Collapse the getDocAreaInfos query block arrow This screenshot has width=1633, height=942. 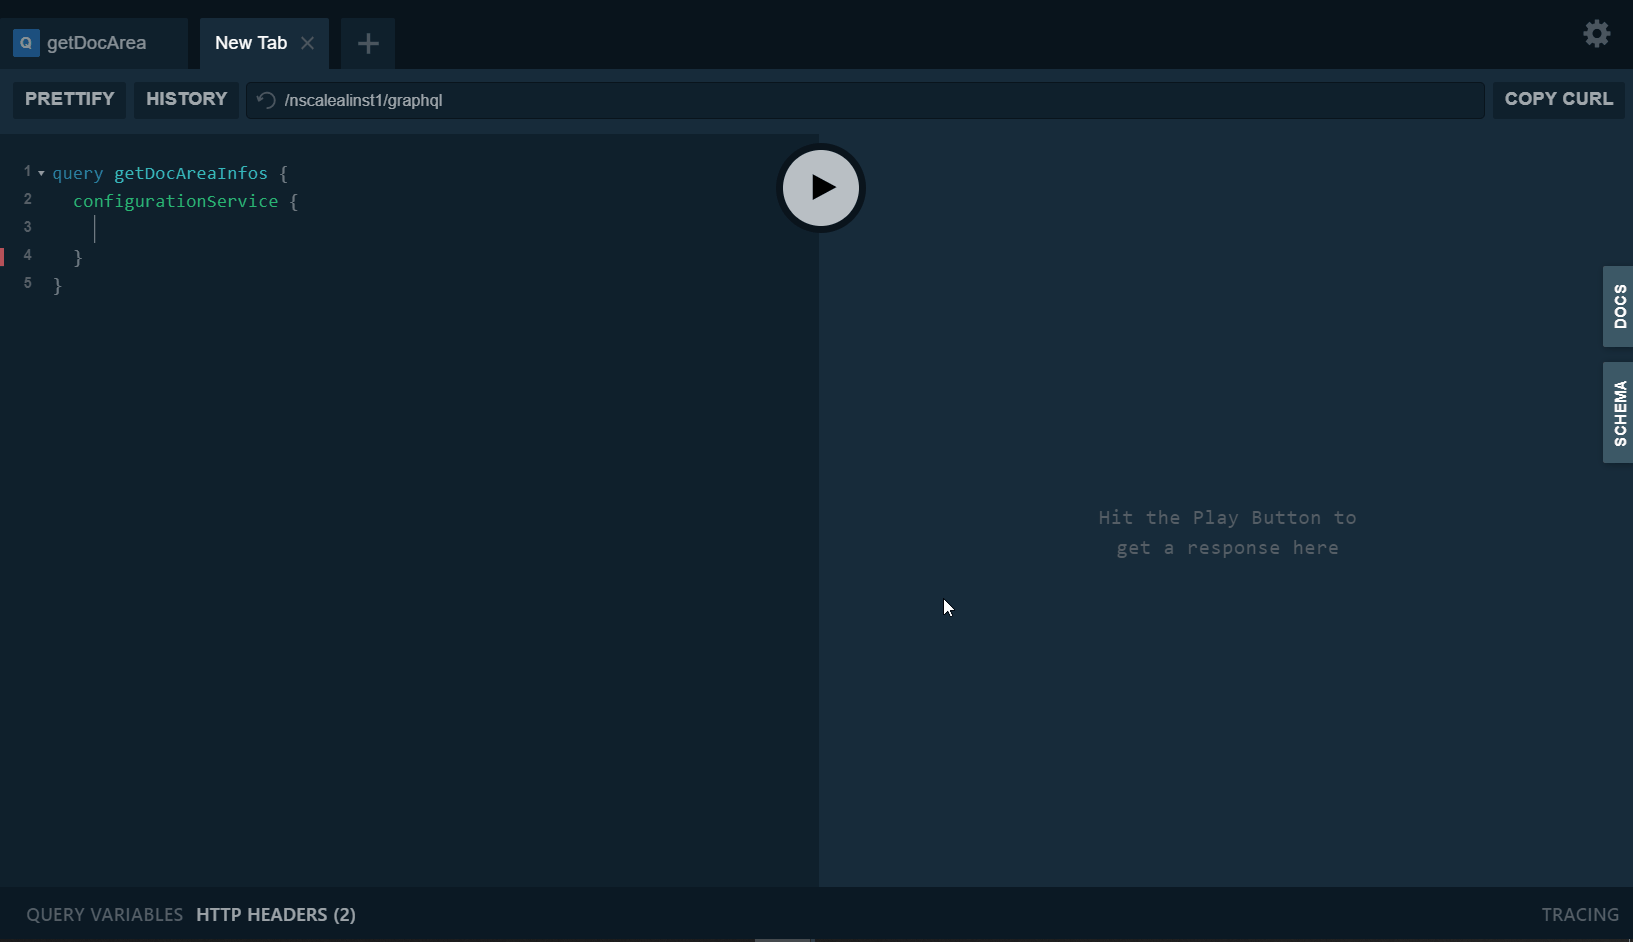click(x=41, y=171)
